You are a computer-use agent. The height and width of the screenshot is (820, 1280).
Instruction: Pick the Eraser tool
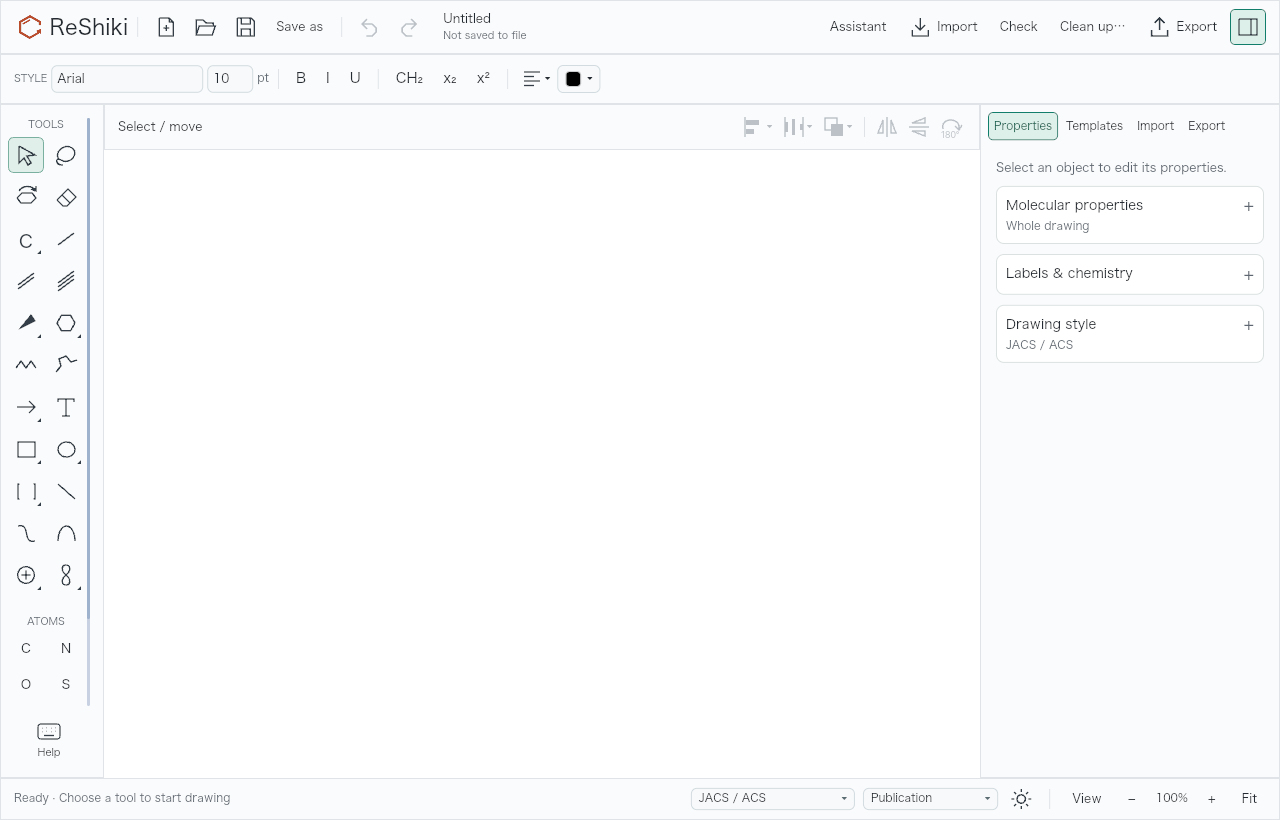pos(66,197)
